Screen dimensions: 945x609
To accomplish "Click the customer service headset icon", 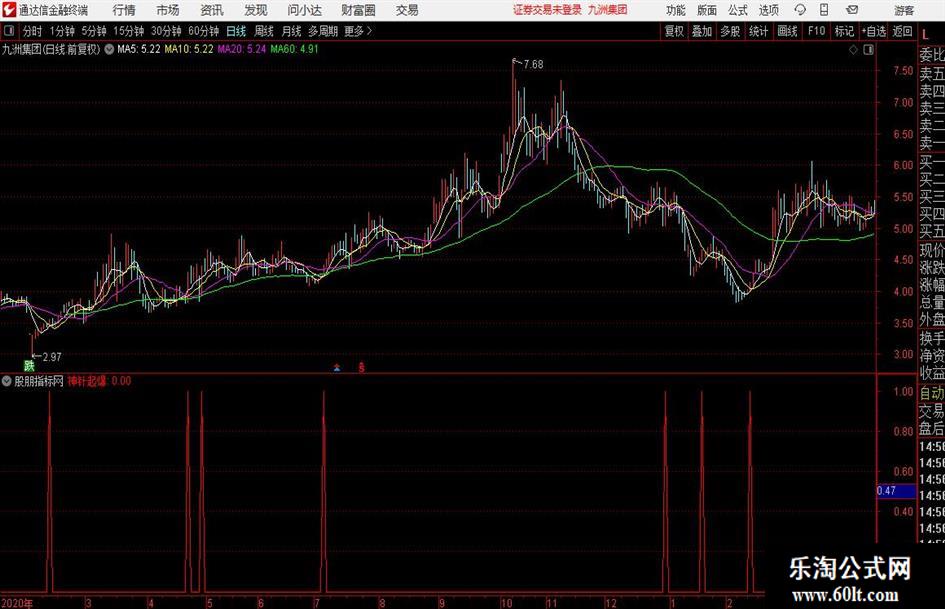I will click(x=800, y=10).
